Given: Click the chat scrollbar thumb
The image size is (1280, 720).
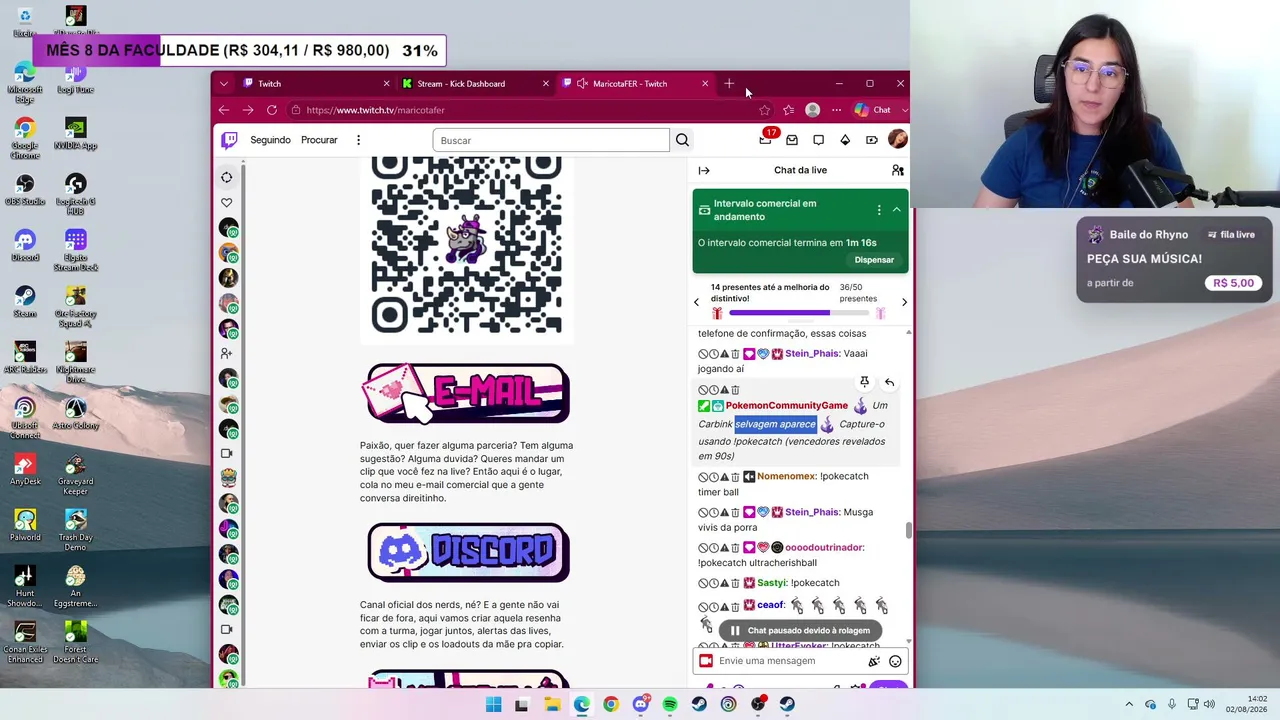Looking at the screenshot, I should pyautogui.click(x=908, y=530).
